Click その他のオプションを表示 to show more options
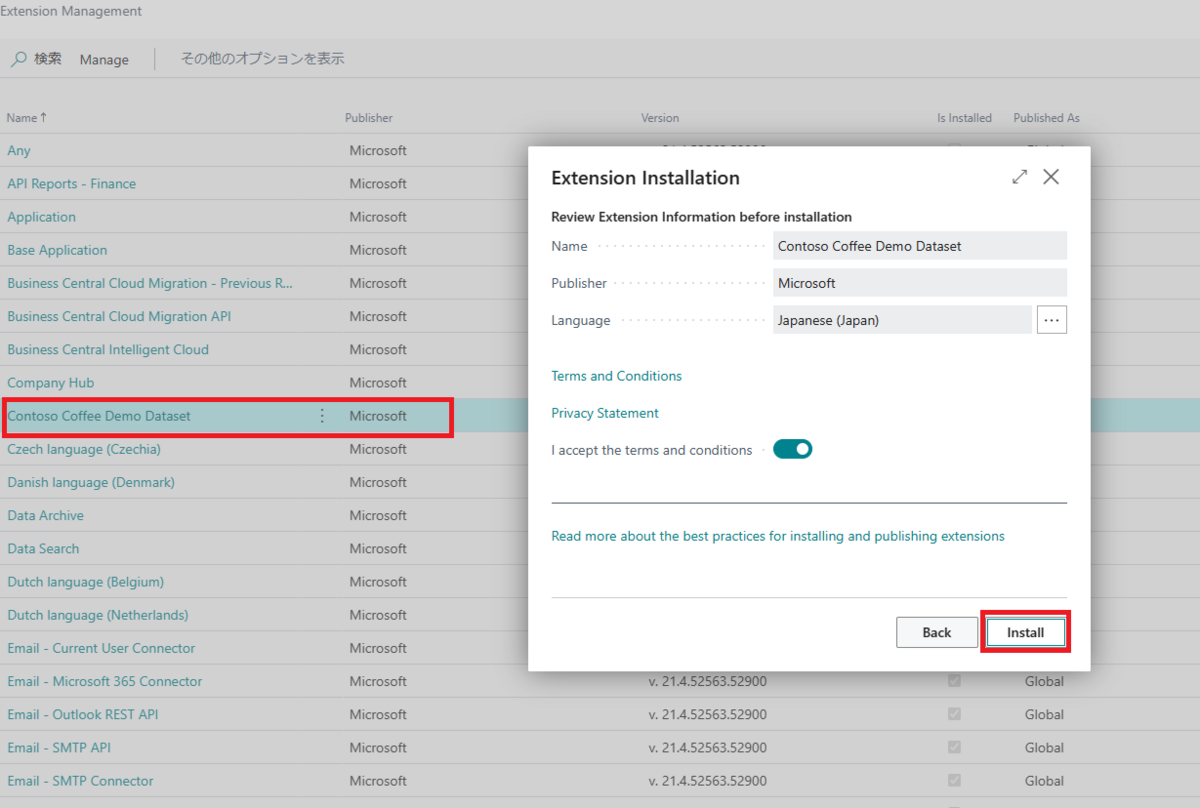This screenshot has width=1200, height=808. (x=262, y=59)
